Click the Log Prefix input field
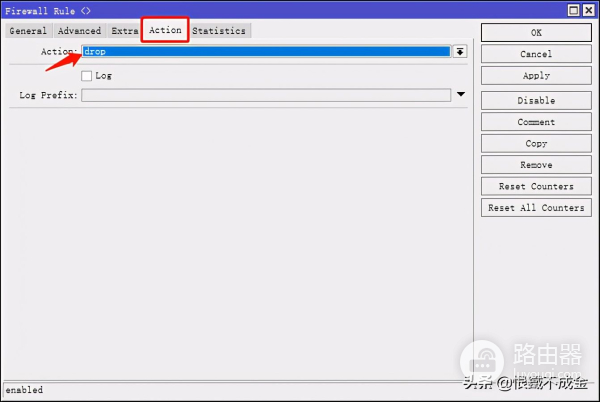This screenshot has height=402, width=600. pyautogui.click(x=266, y=95)
